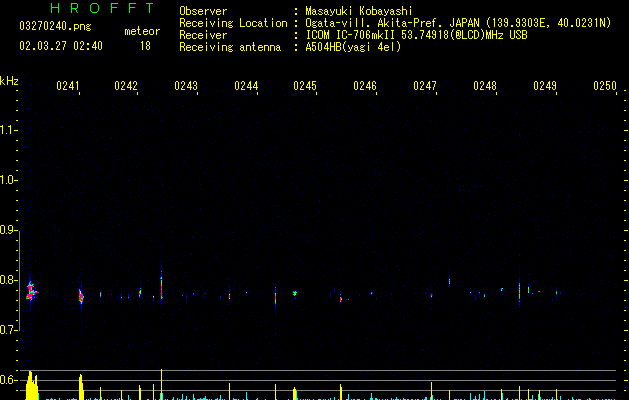
Task: Click the meteor count value 18
Action: click(145, 46)
